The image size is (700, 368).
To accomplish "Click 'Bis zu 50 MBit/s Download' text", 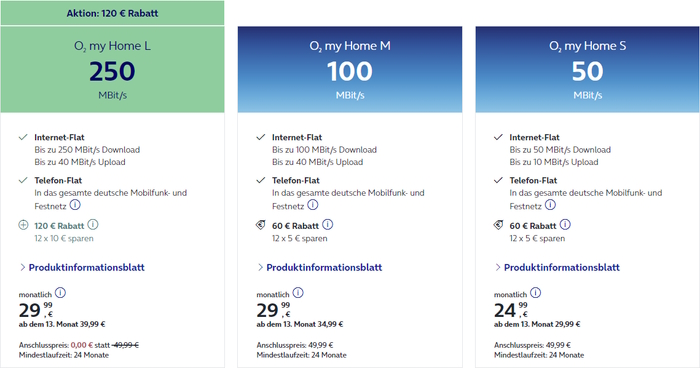I will point(560,150).
